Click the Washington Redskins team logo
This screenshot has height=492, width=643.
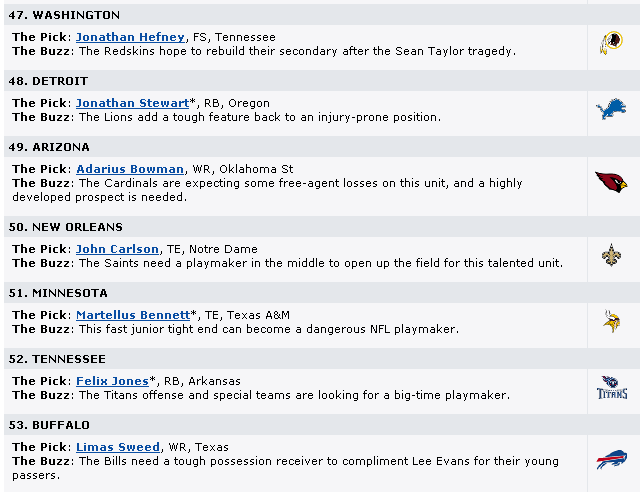pos(611,43)
